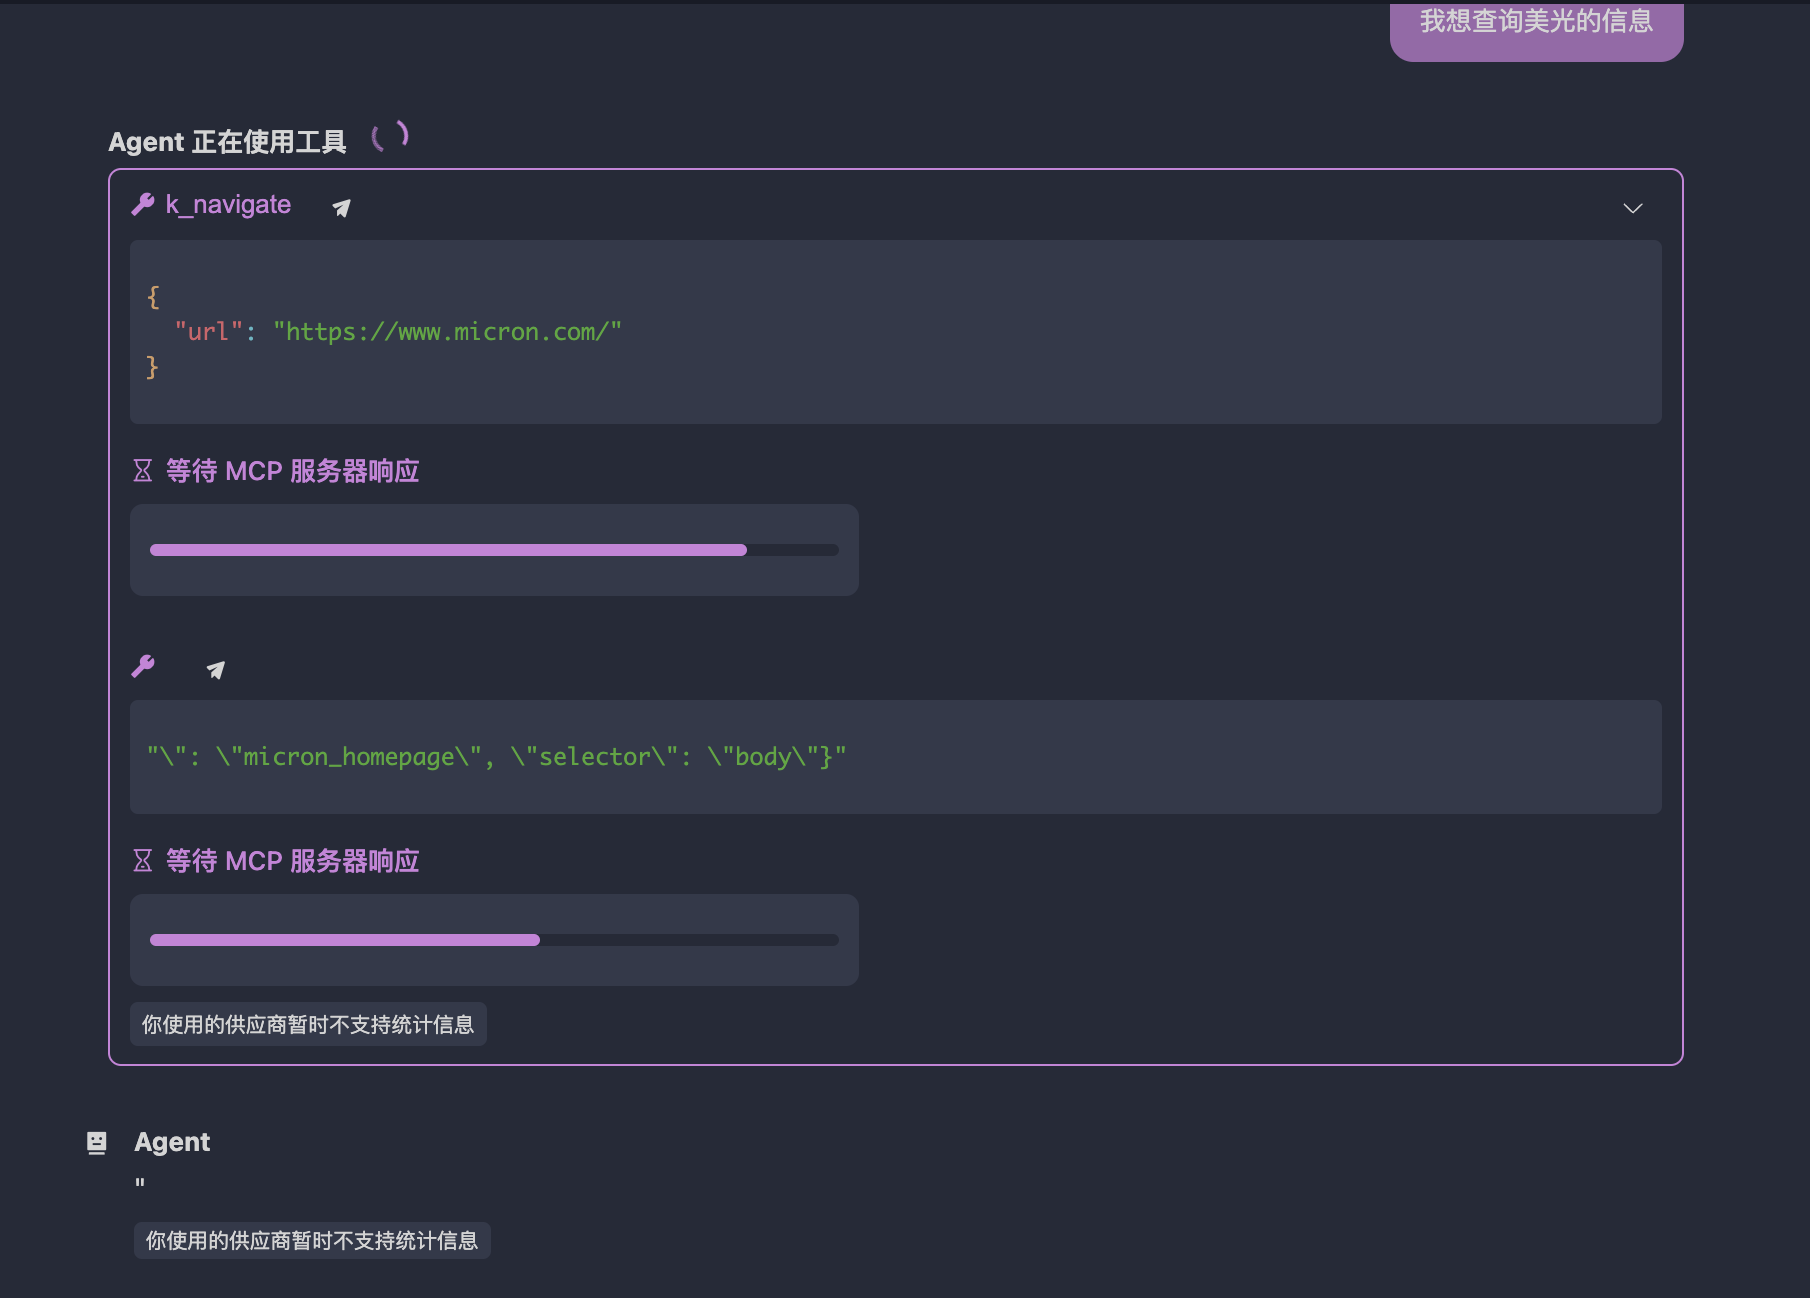Click the micron.com URL JSON code block
This screenshot has width=1810, height=1298.
(x=895, y=332)
